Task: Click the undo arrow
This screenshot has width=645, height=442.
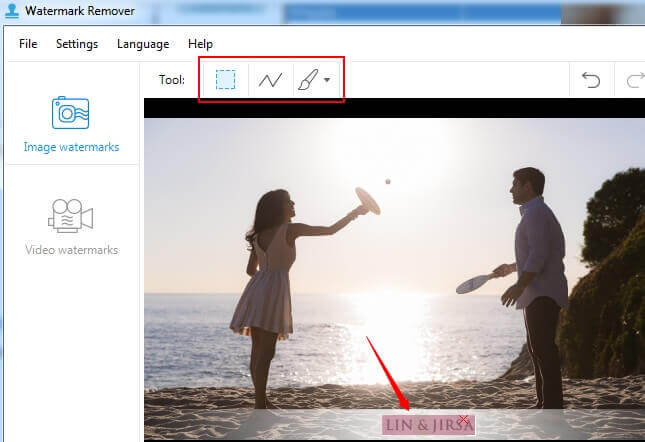Action: click(x=591, y=80)
